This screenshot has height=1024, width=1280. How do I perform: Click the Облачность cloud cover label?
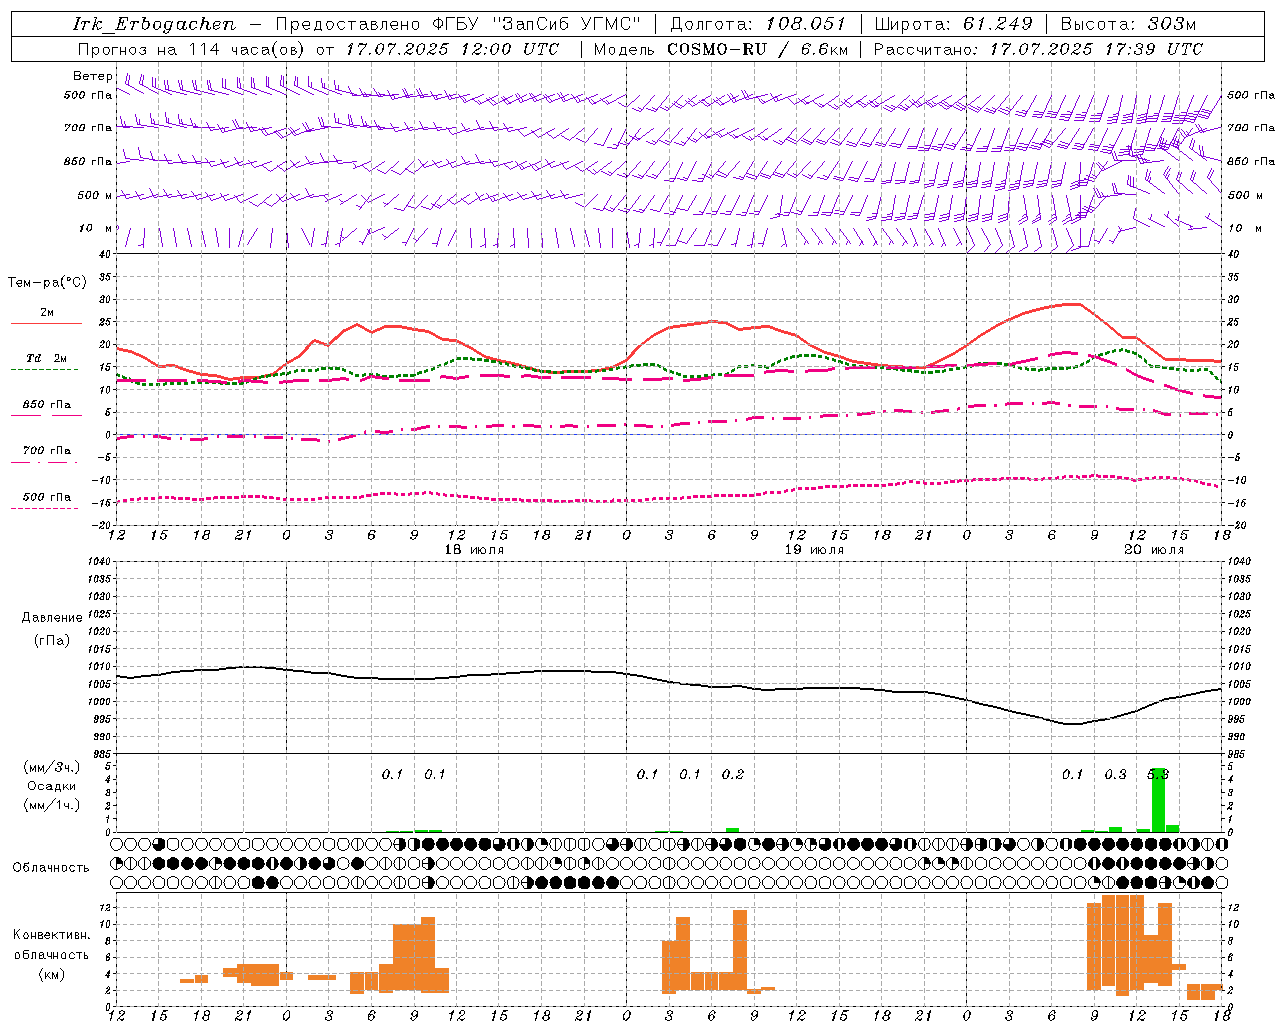(x=51, y=867)
